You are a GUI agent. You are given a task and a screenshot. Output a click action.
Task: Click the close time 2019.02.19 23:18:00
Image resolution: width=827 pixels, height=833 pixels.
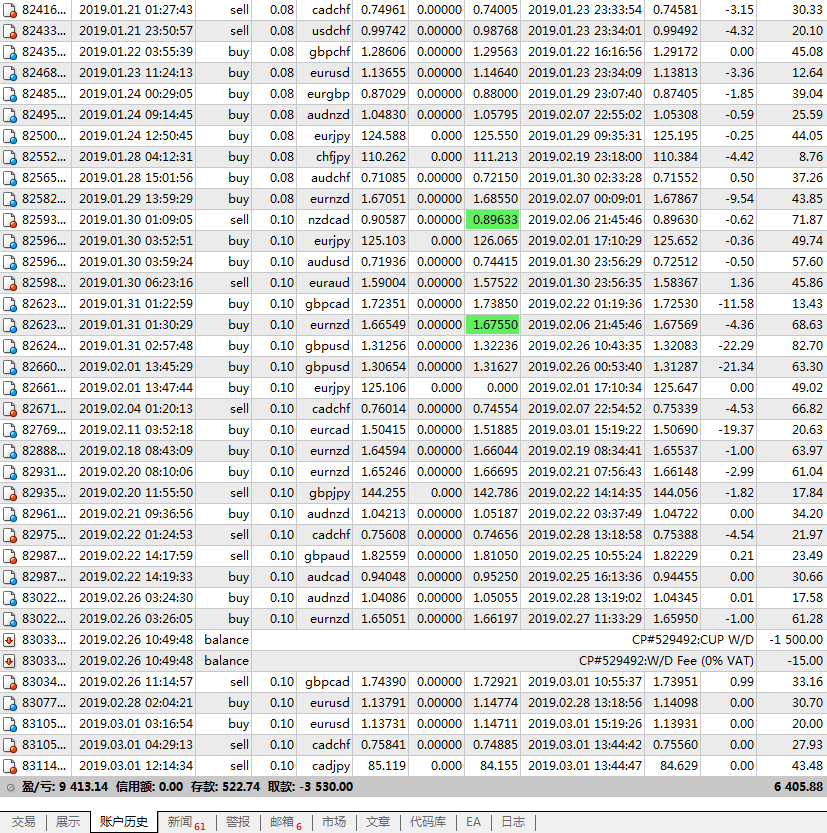pyautogui.click(x=585, y=157)
